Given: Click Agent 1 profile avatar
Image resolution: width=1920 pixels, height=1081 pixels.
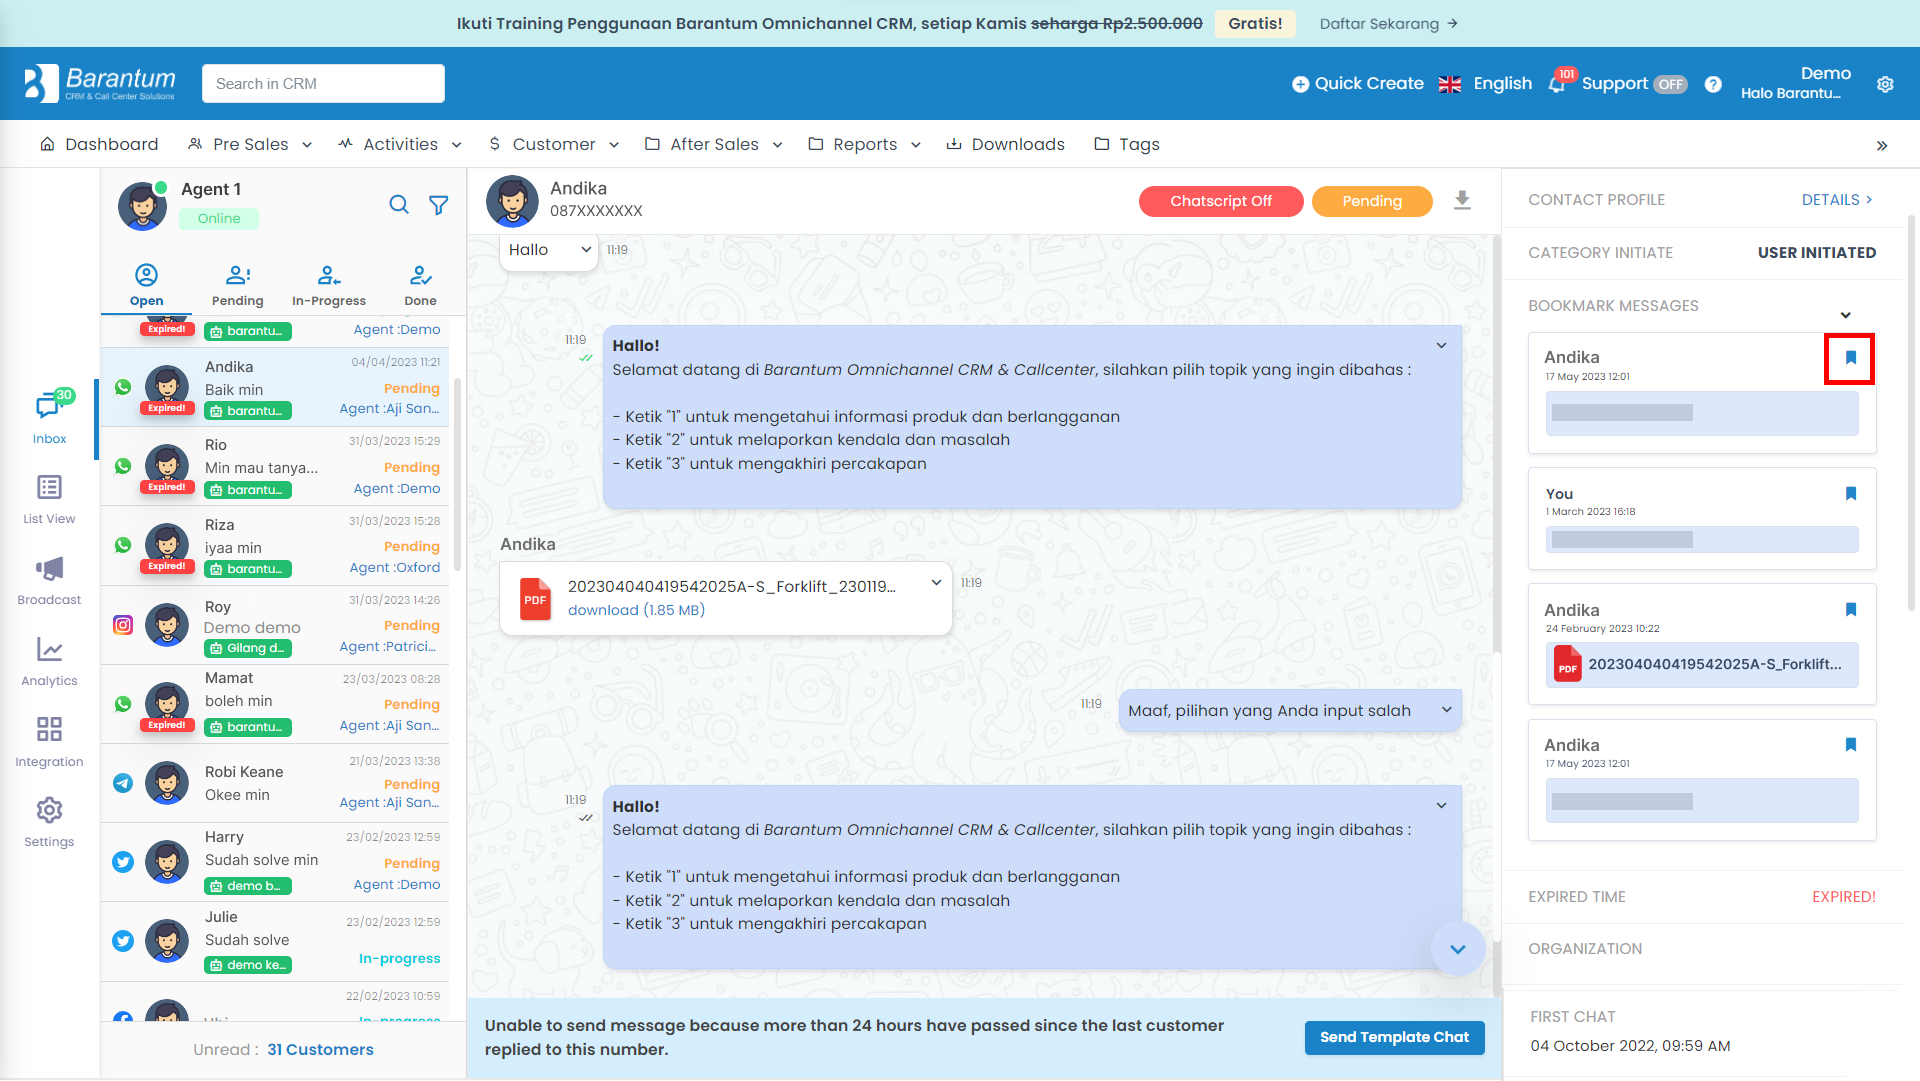Looking at the screenshot, I should (143, 205).
